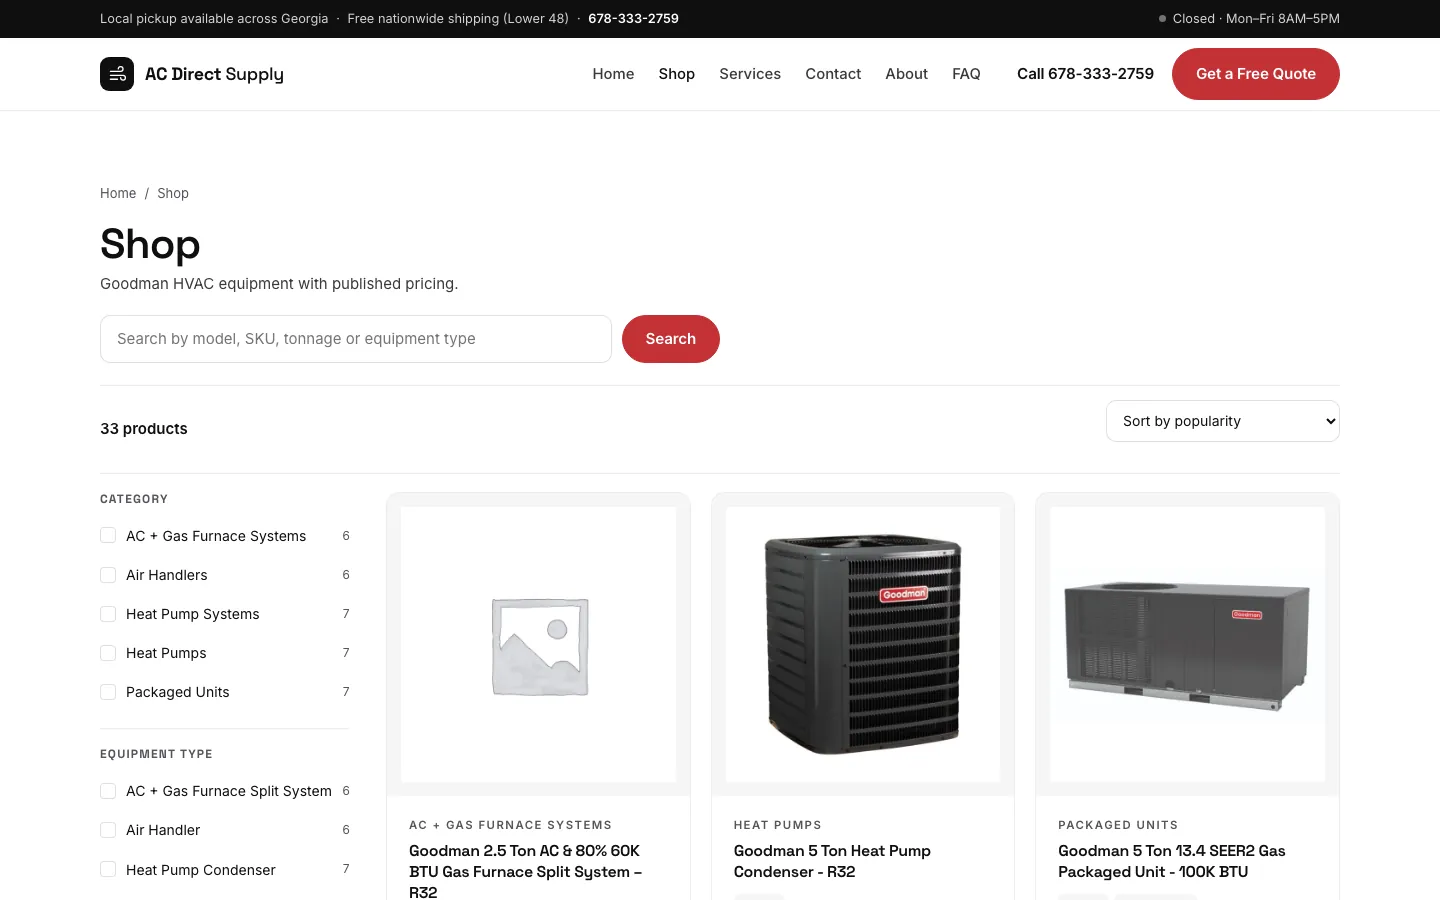Click the phone number in the top bar
The height and width of the screenshot is (900, 1440).
633,19
